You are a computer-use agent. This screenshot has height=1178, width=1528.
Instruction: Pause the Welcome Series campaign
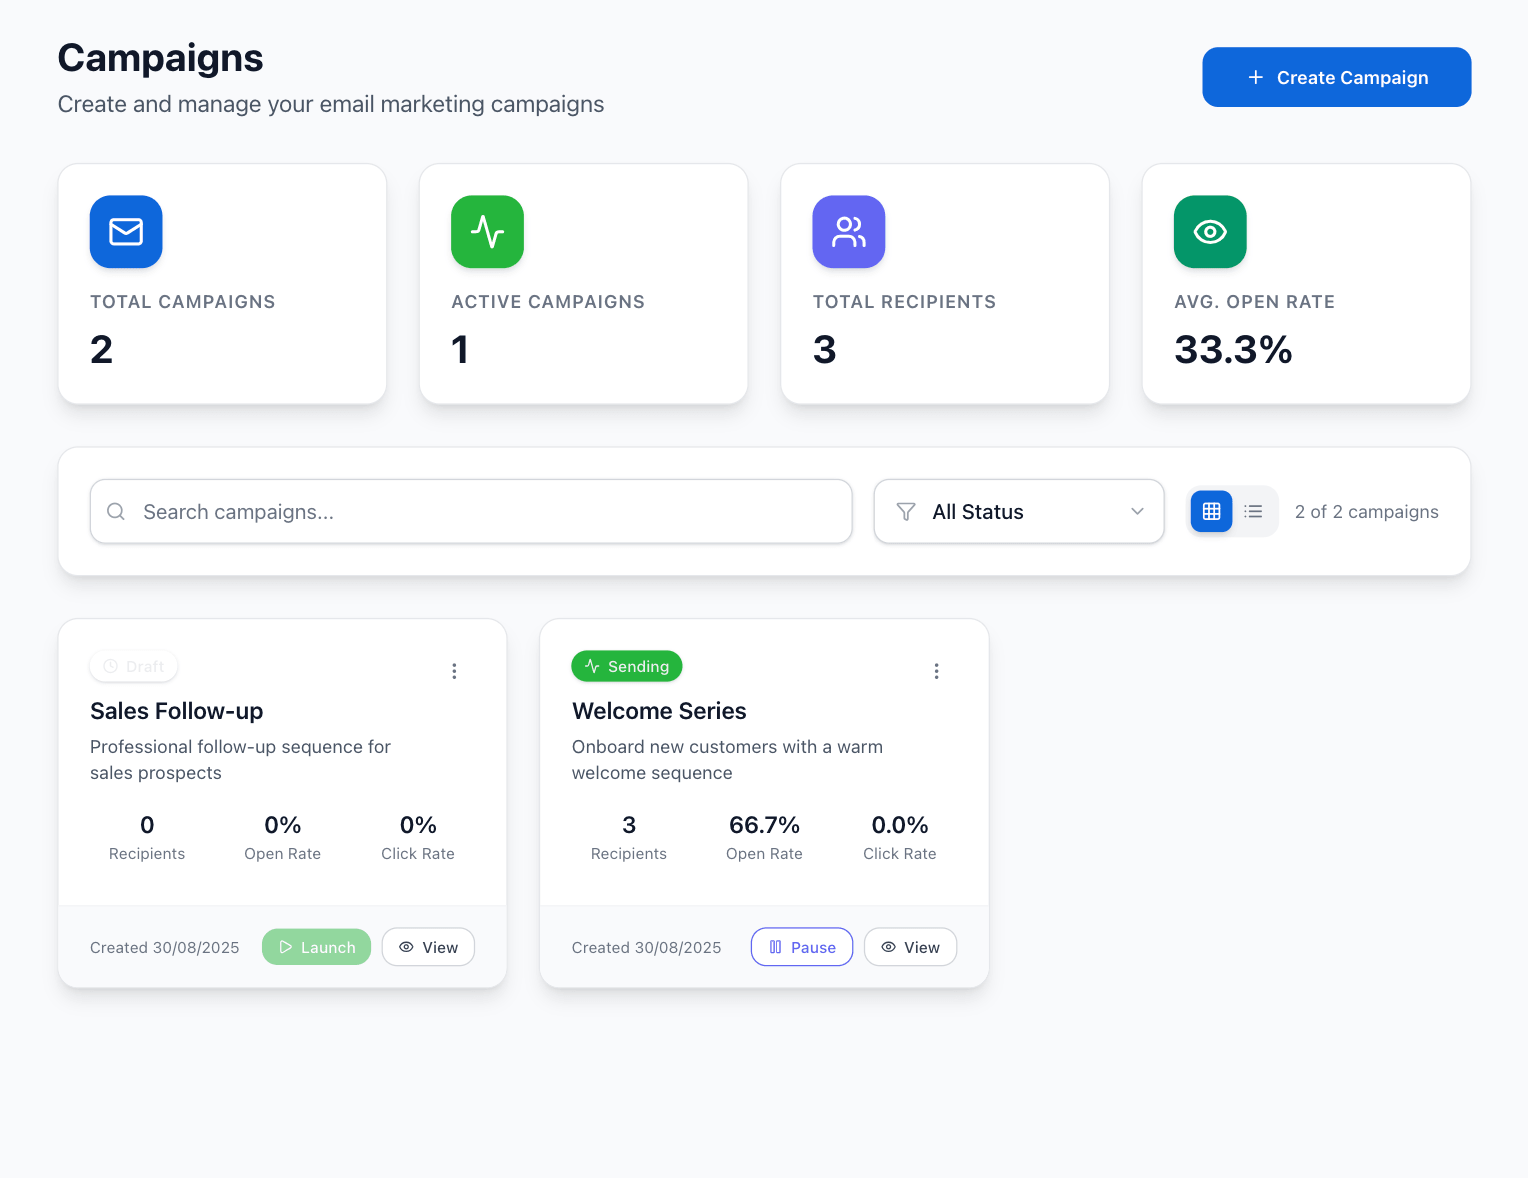click(801, 947)
